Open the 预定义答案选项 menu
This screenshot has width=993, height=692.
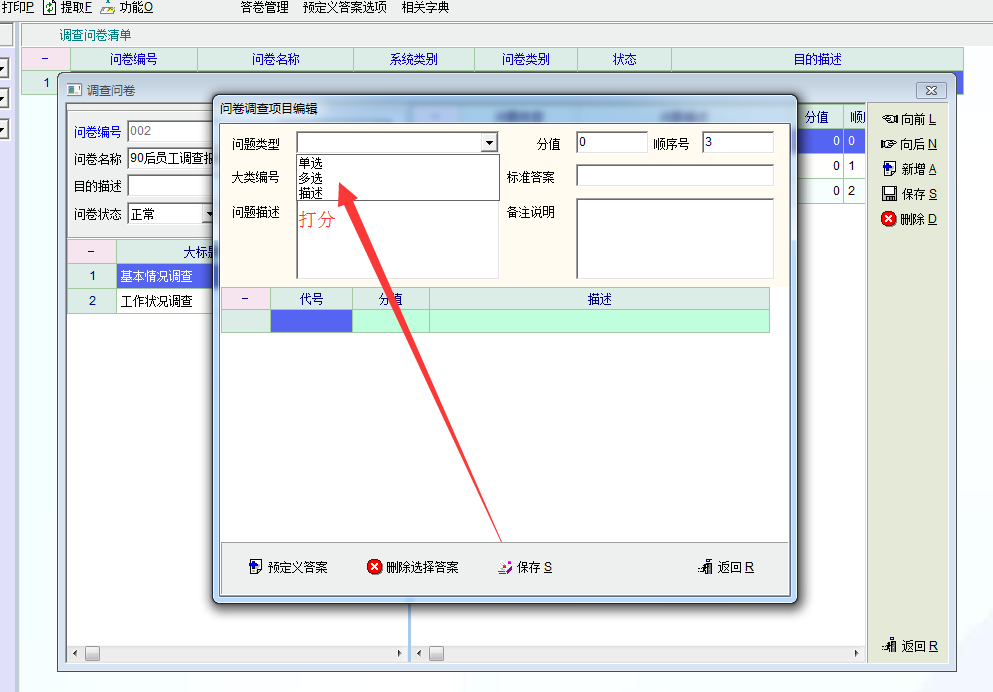[x=344, y=8]
